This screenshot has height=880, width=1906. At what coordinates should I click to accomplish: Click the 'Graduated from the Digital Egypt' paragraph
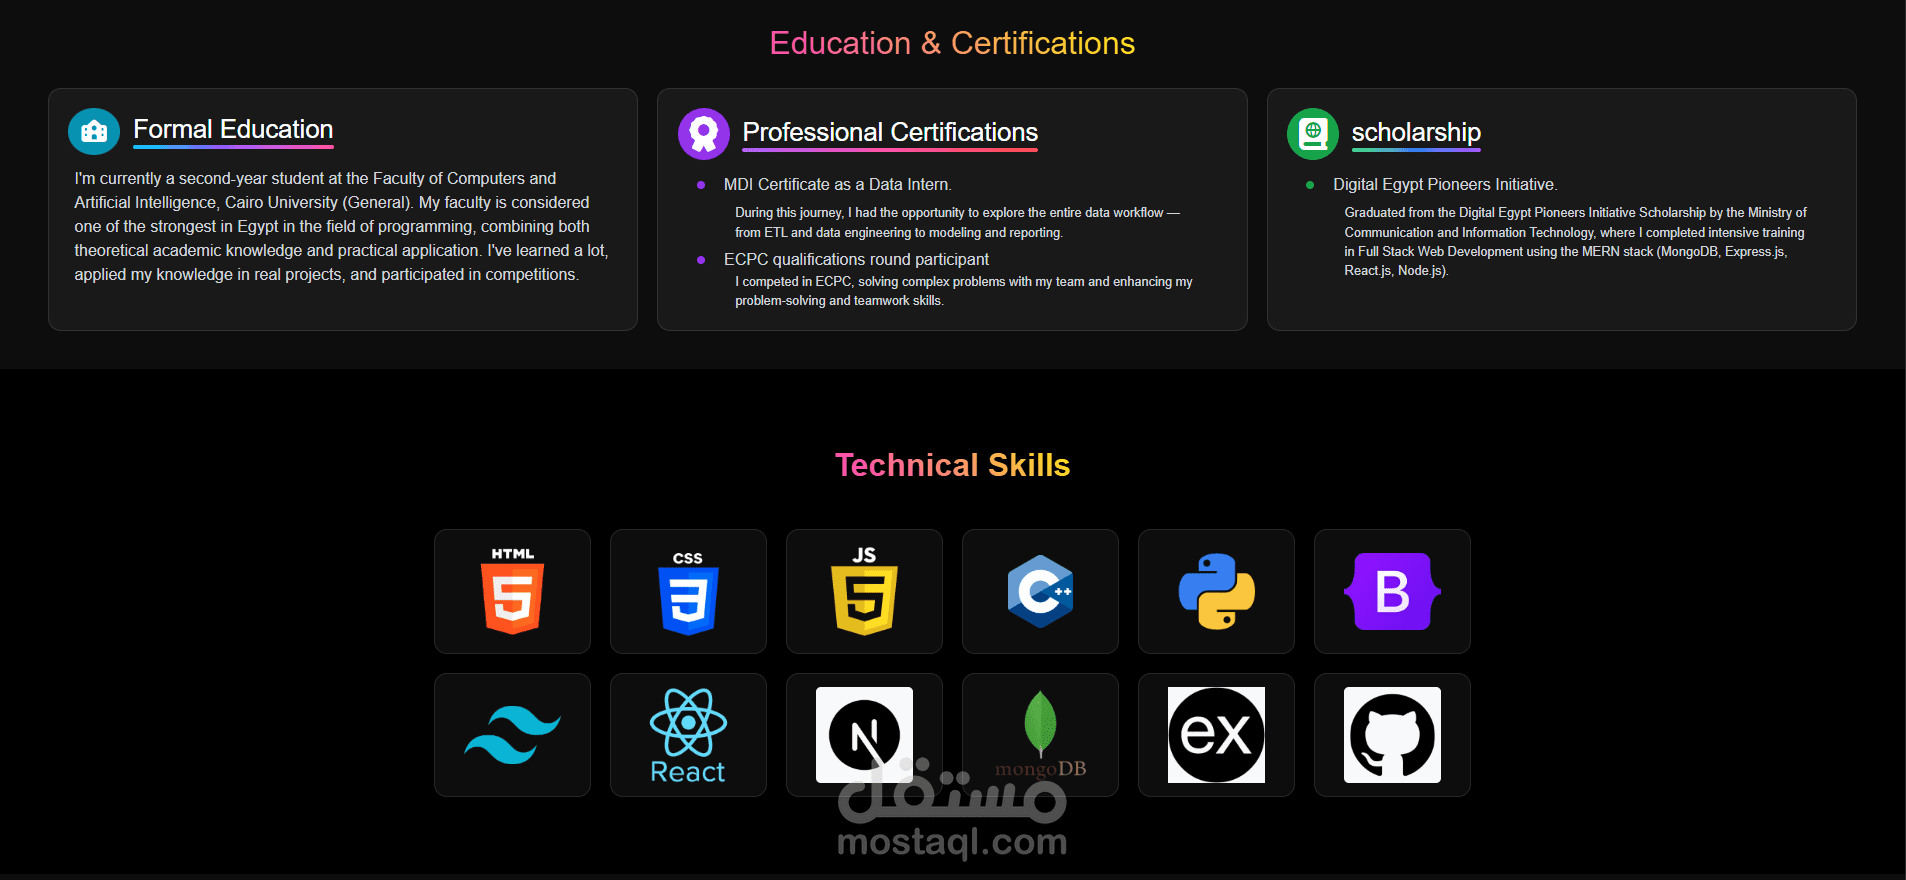tap(1575, 241)
